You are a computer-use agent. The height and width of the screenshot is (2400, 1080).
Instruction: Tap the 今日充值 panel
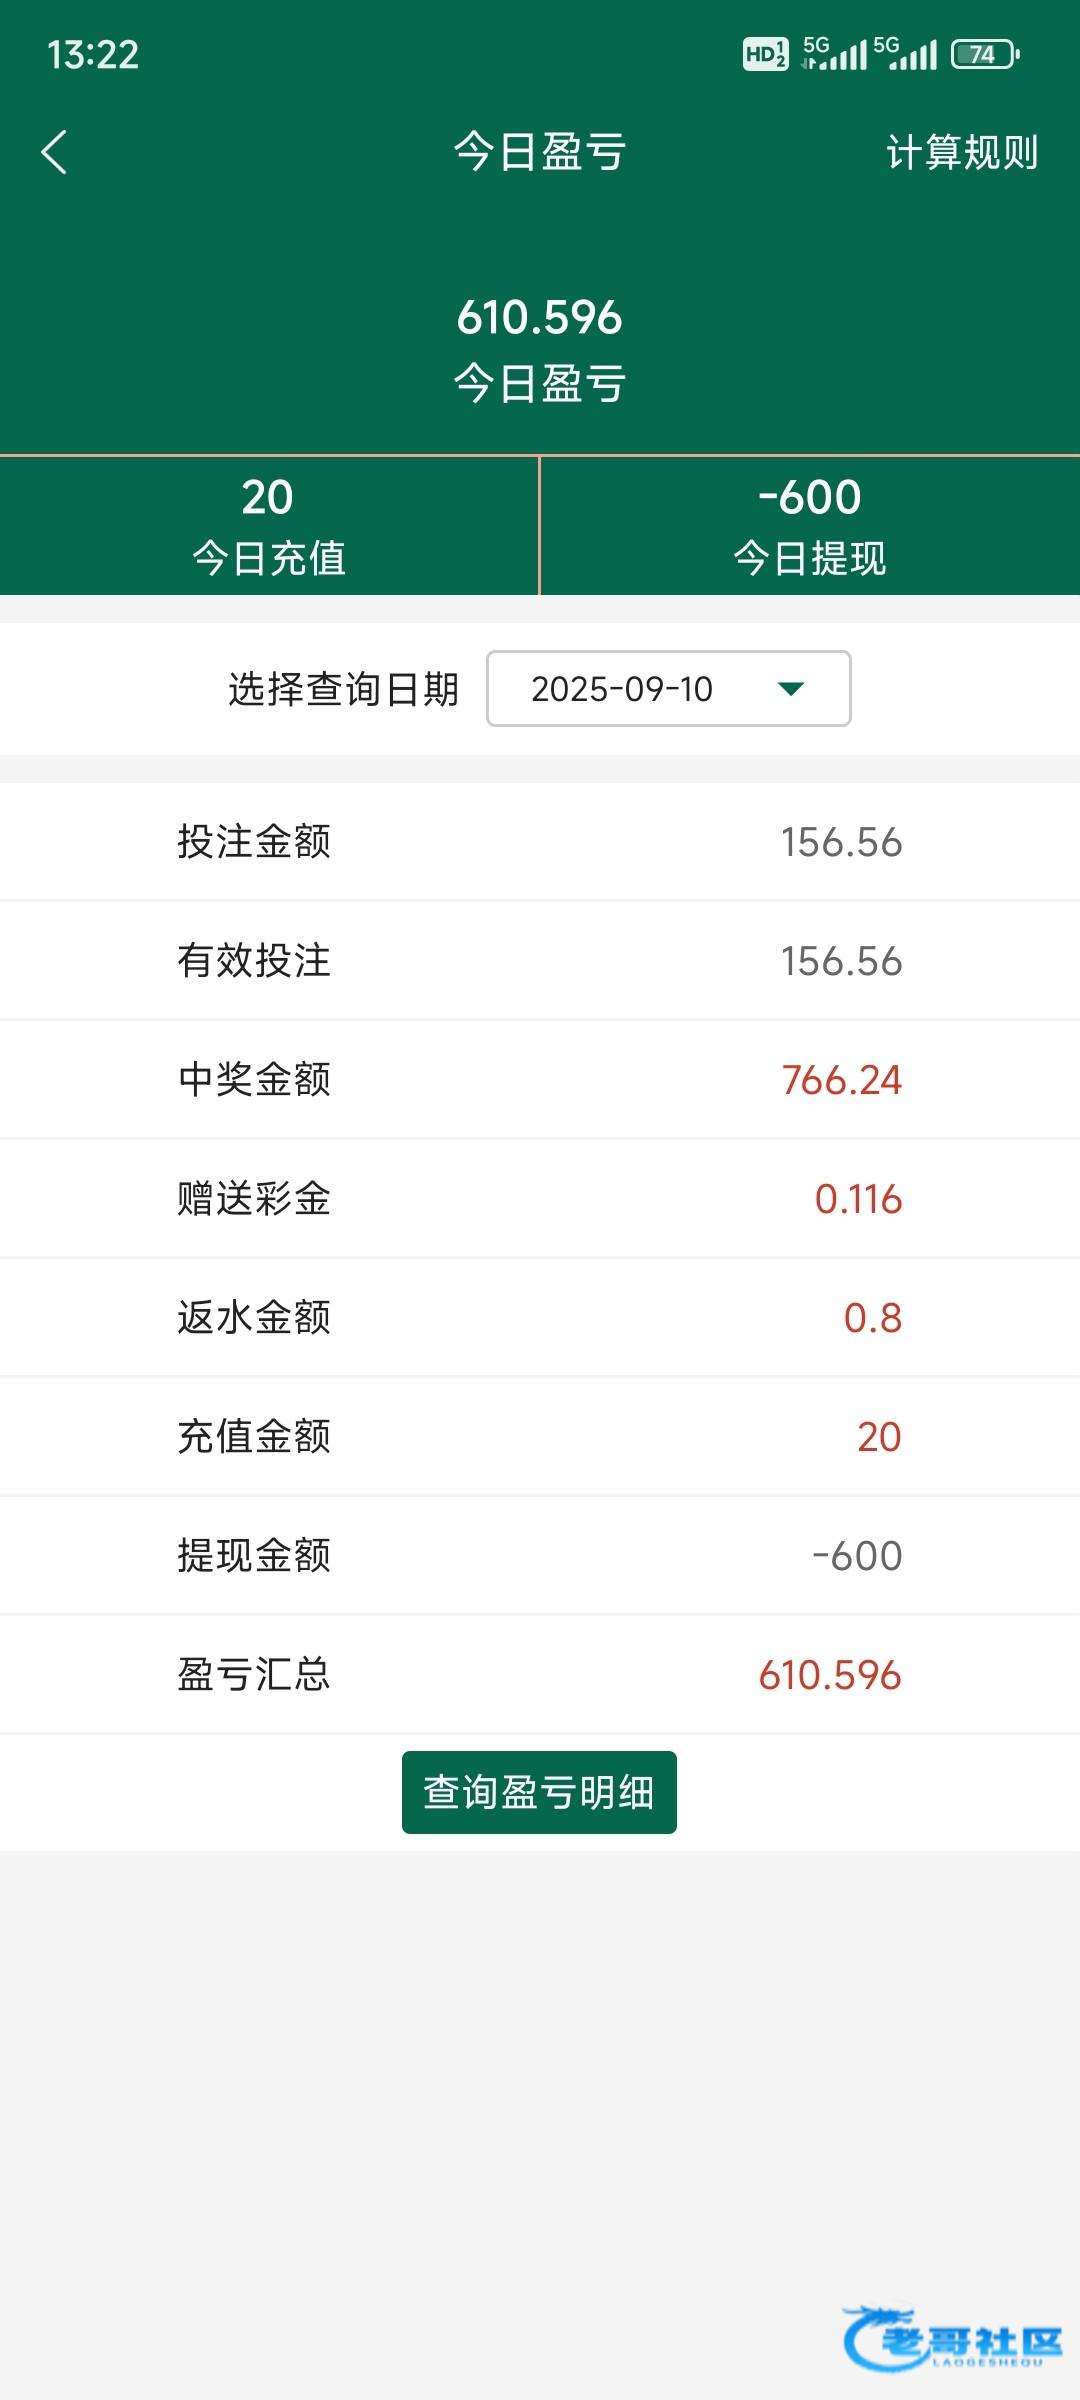click(268, 526)
